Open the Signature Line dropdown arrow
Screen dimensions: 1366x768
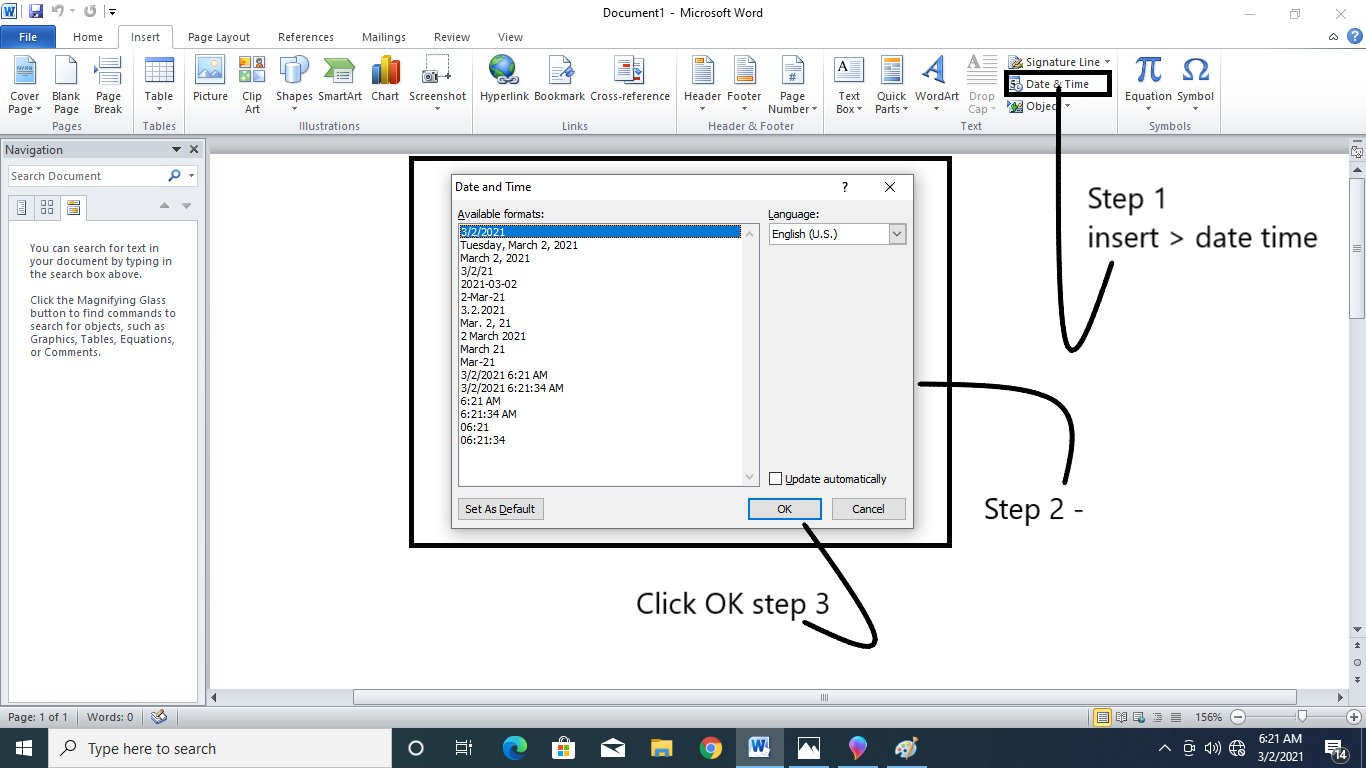[x=1107, y=62]
